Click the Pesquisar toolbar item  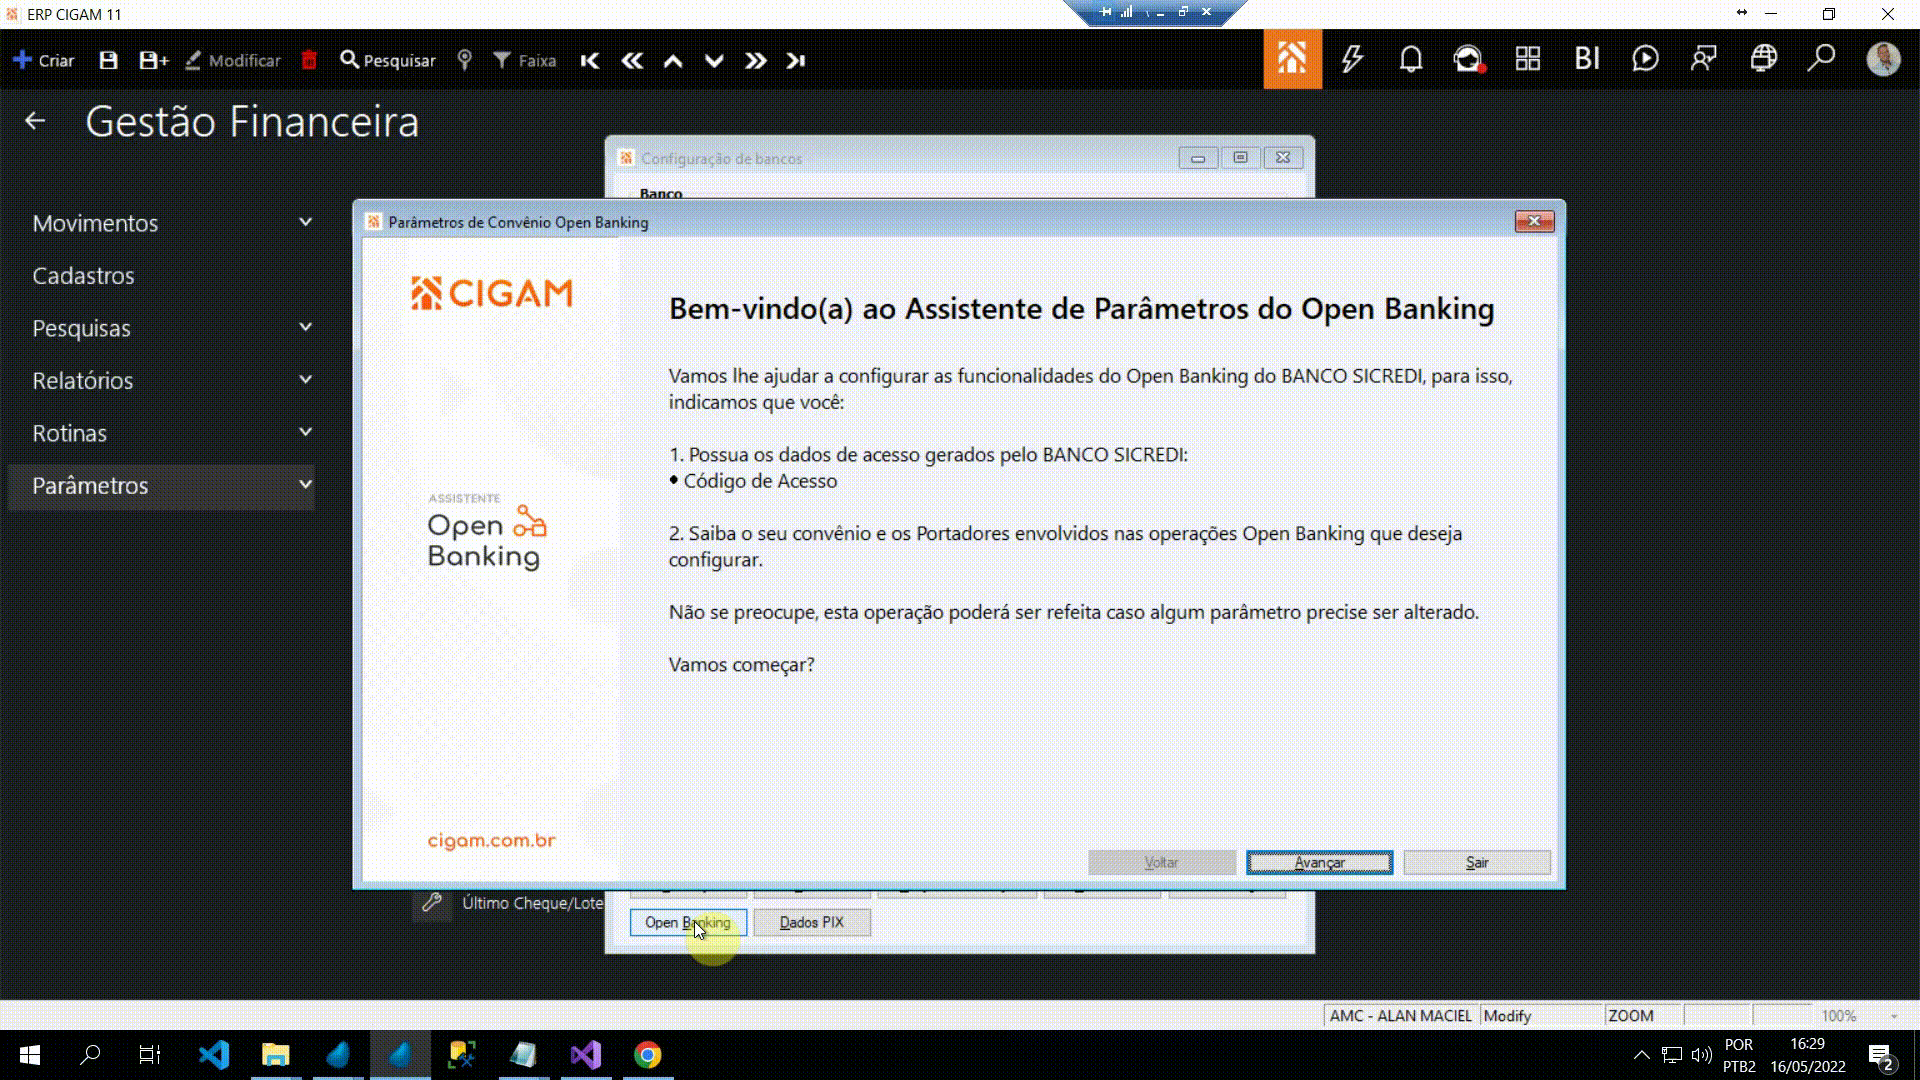pos(388,60)
